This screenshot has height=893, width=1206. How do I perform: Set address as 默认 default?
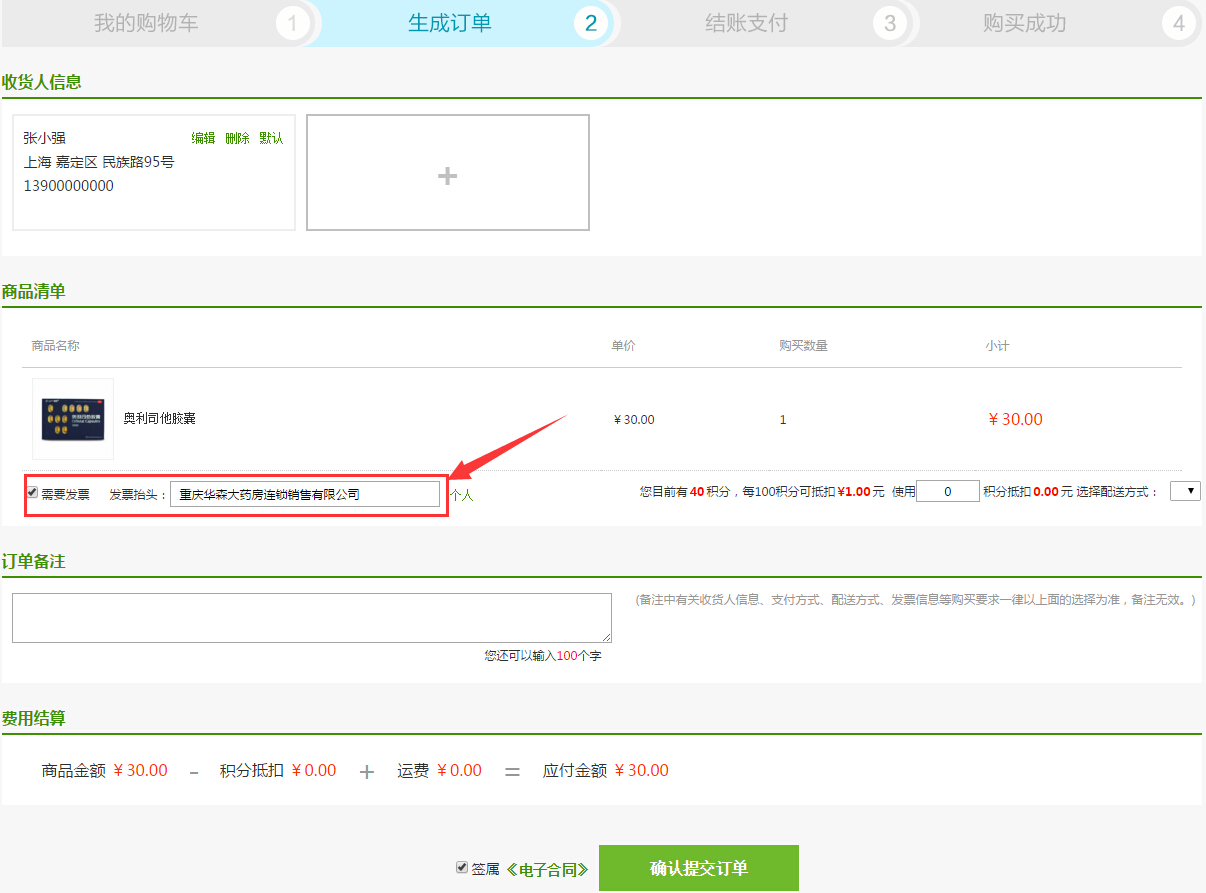(x=271, y=138)
